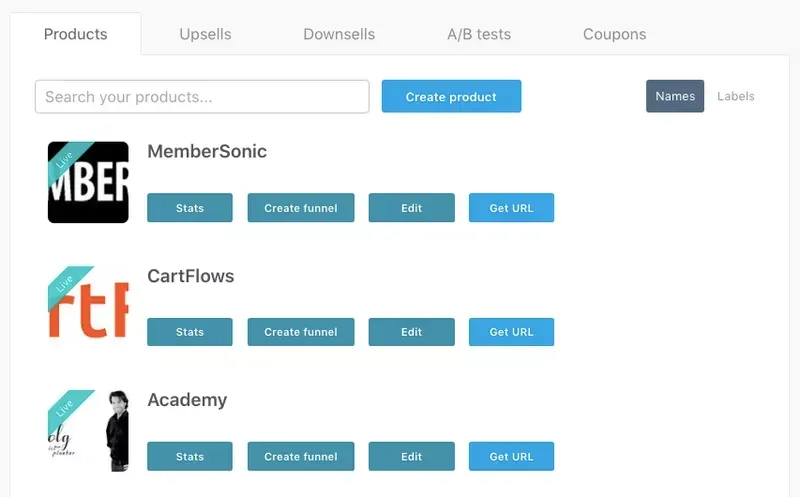800x497 pixels.
Task: Open the MemberSonic product thumbnail
Action: pos(88,182)
